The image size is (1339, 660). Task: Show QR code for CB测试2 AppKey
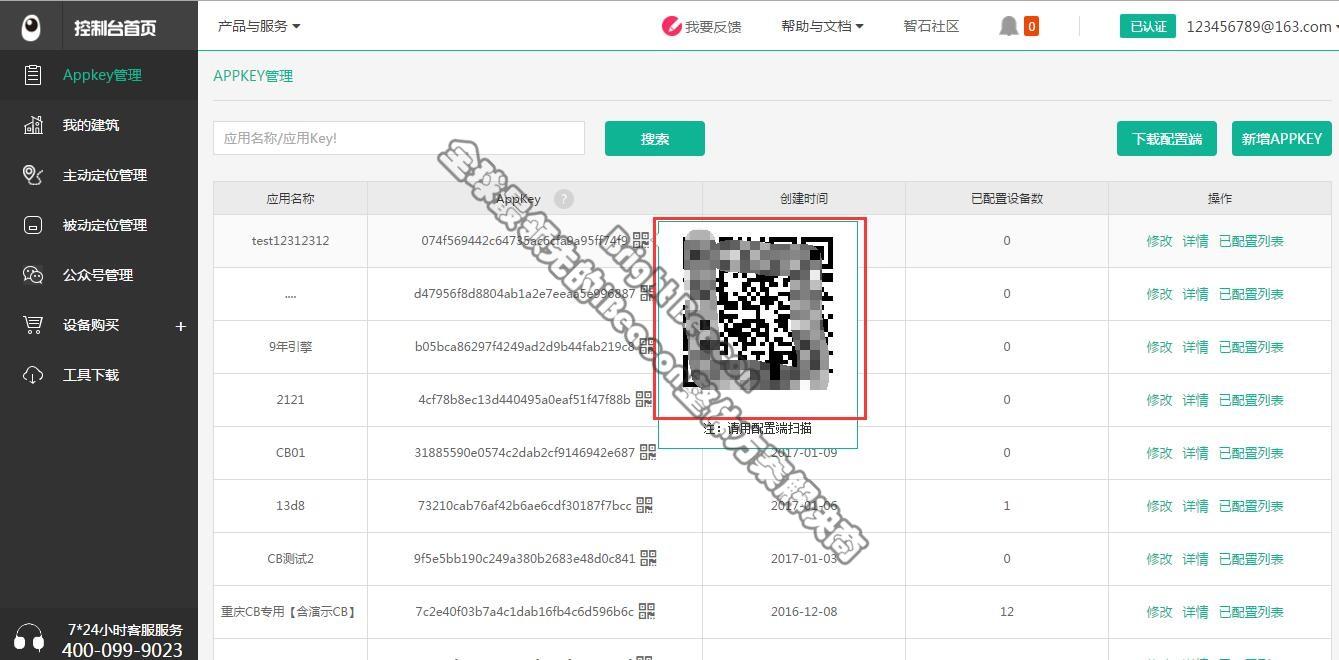click(648, 558)
